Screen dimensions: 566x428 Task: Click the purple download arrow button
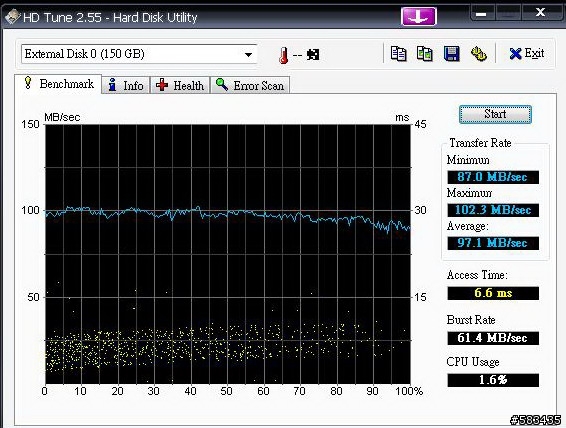pos(418,17)
